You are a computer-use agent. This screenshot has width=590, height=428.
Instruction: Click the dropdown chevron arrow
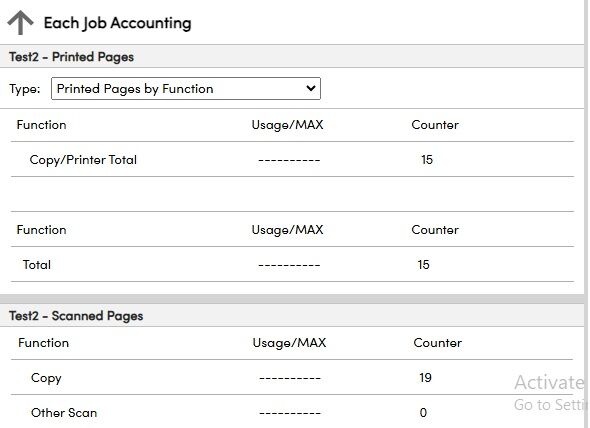[x=311, y=88]
